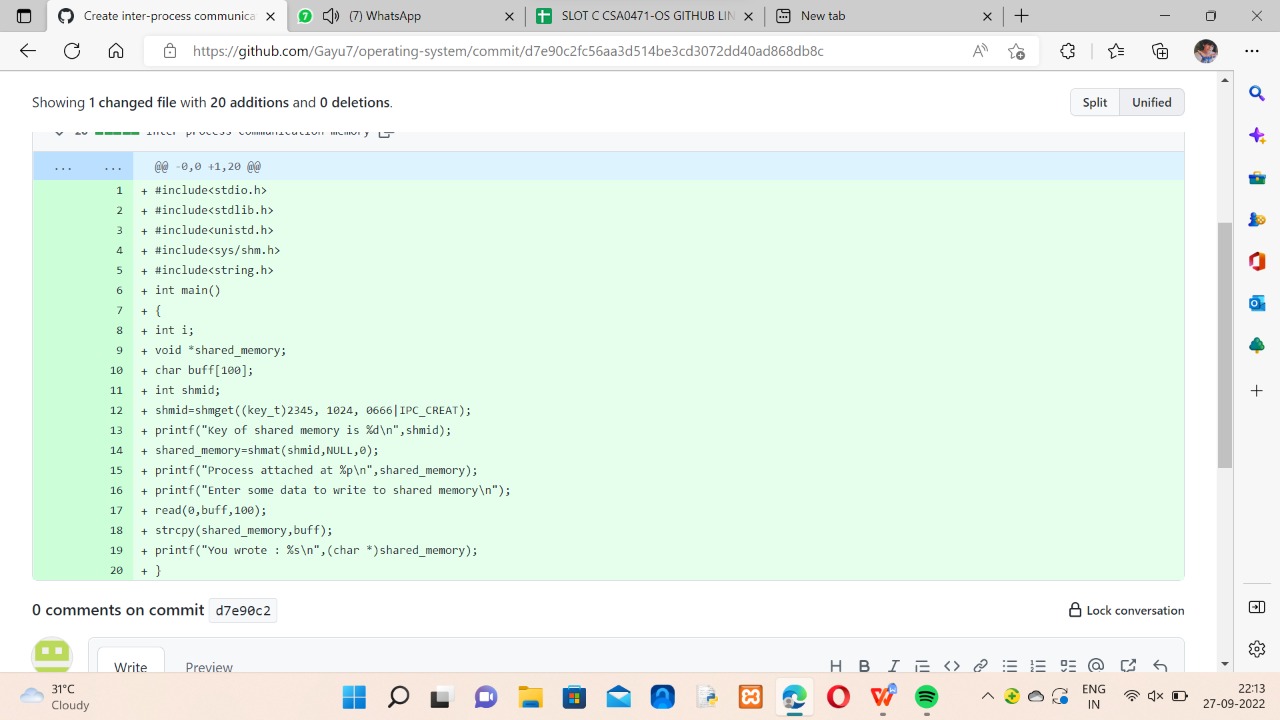This screenshot has height=720, width=1280.
Task: Open Edge sidebar settings gear
Action: [1257, 649]
